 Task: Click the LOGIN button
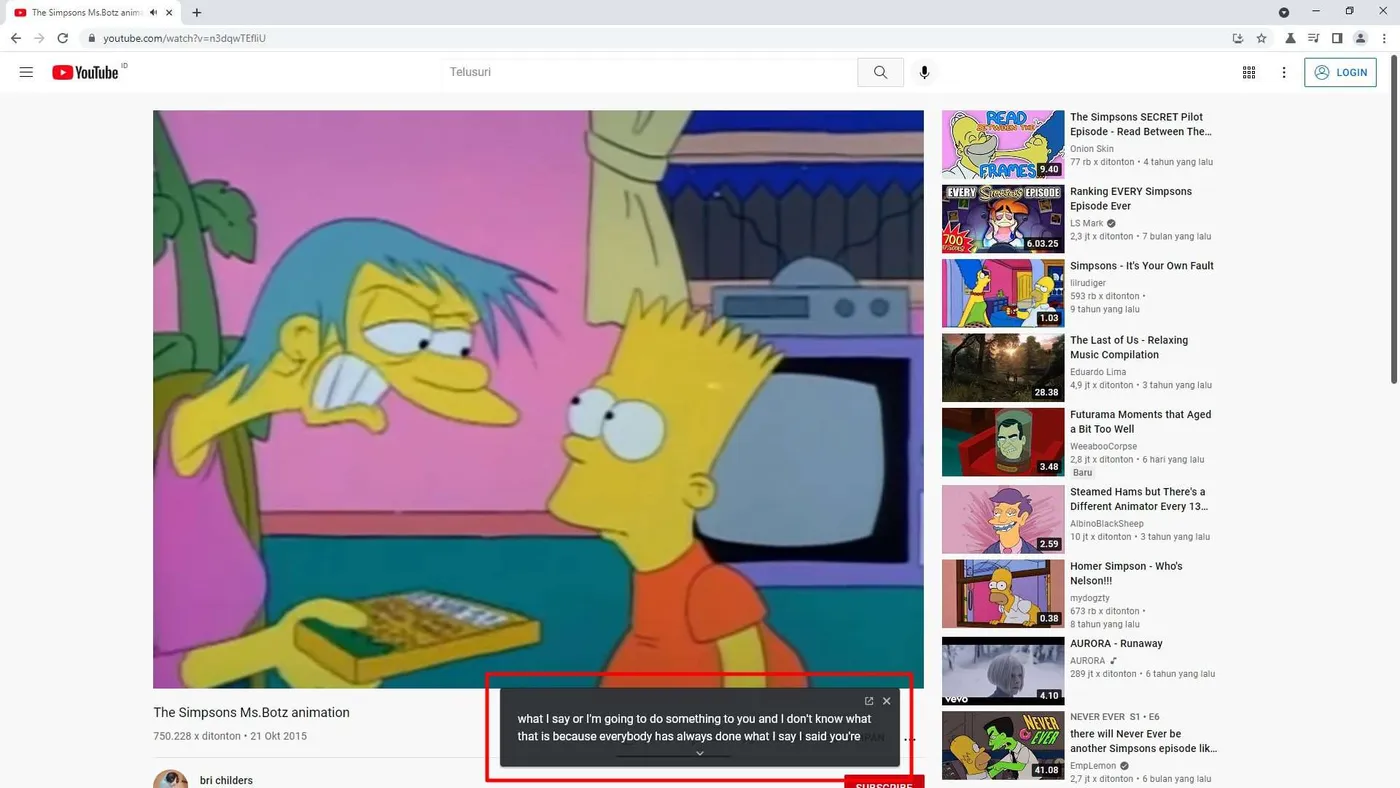[x=1340, y=72]
